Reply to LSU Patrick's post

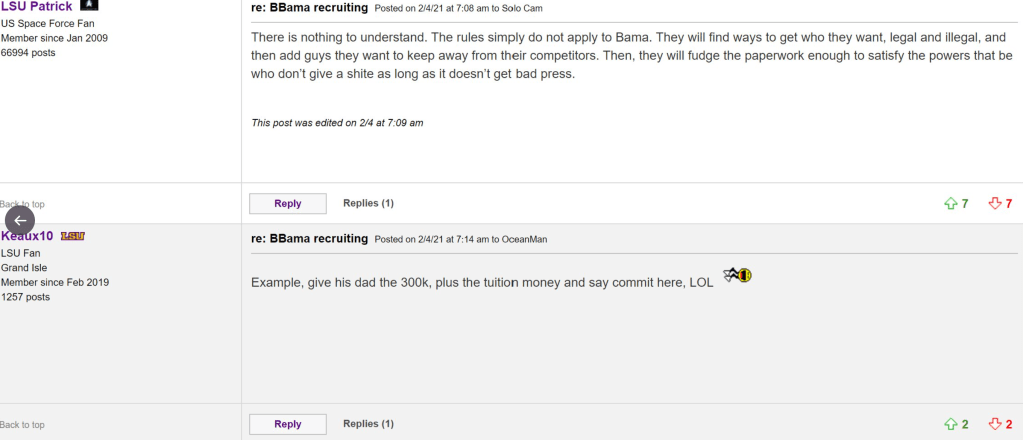(x=287, y=204)
